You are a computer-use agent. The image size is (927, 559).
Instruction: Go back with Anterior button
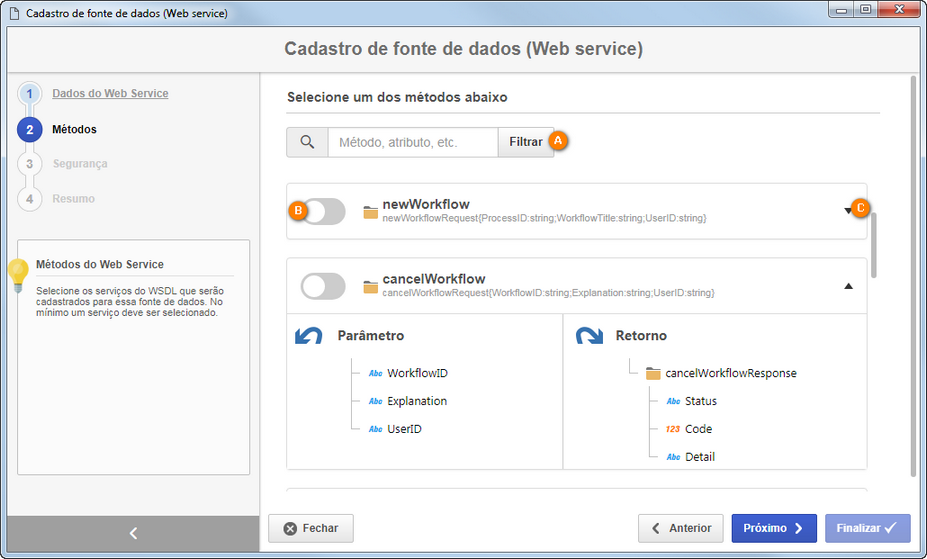680,528
